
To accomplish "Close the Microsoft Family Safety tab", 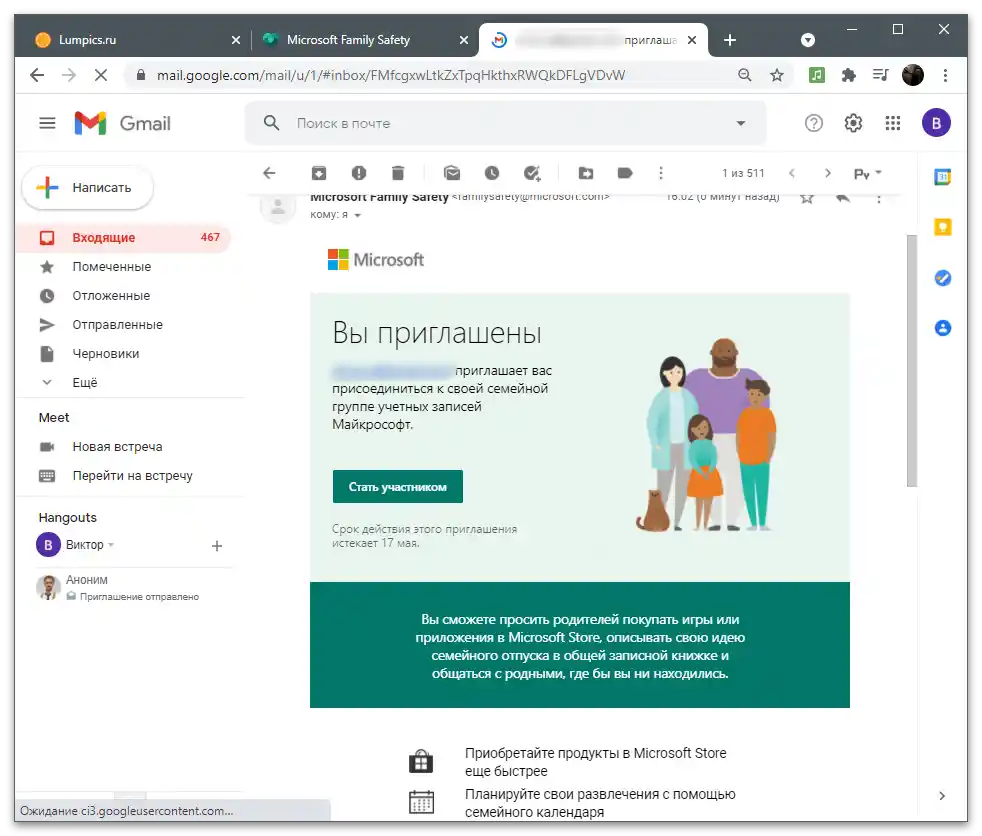I will coord(463,40).
